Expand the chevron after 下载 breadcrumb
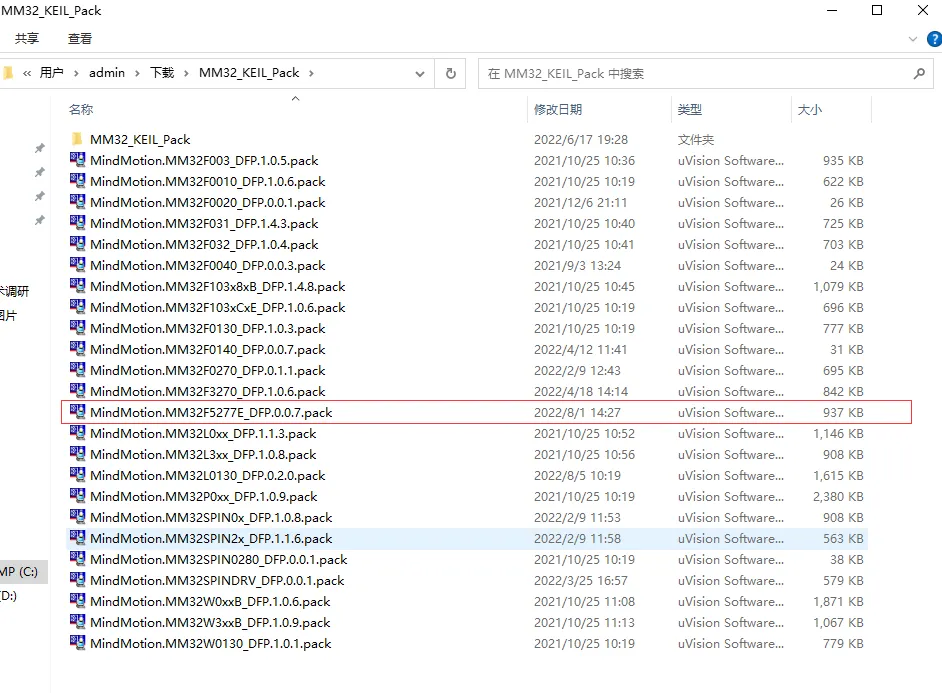This screenshot has width=942, height=693. pos(186,73)
